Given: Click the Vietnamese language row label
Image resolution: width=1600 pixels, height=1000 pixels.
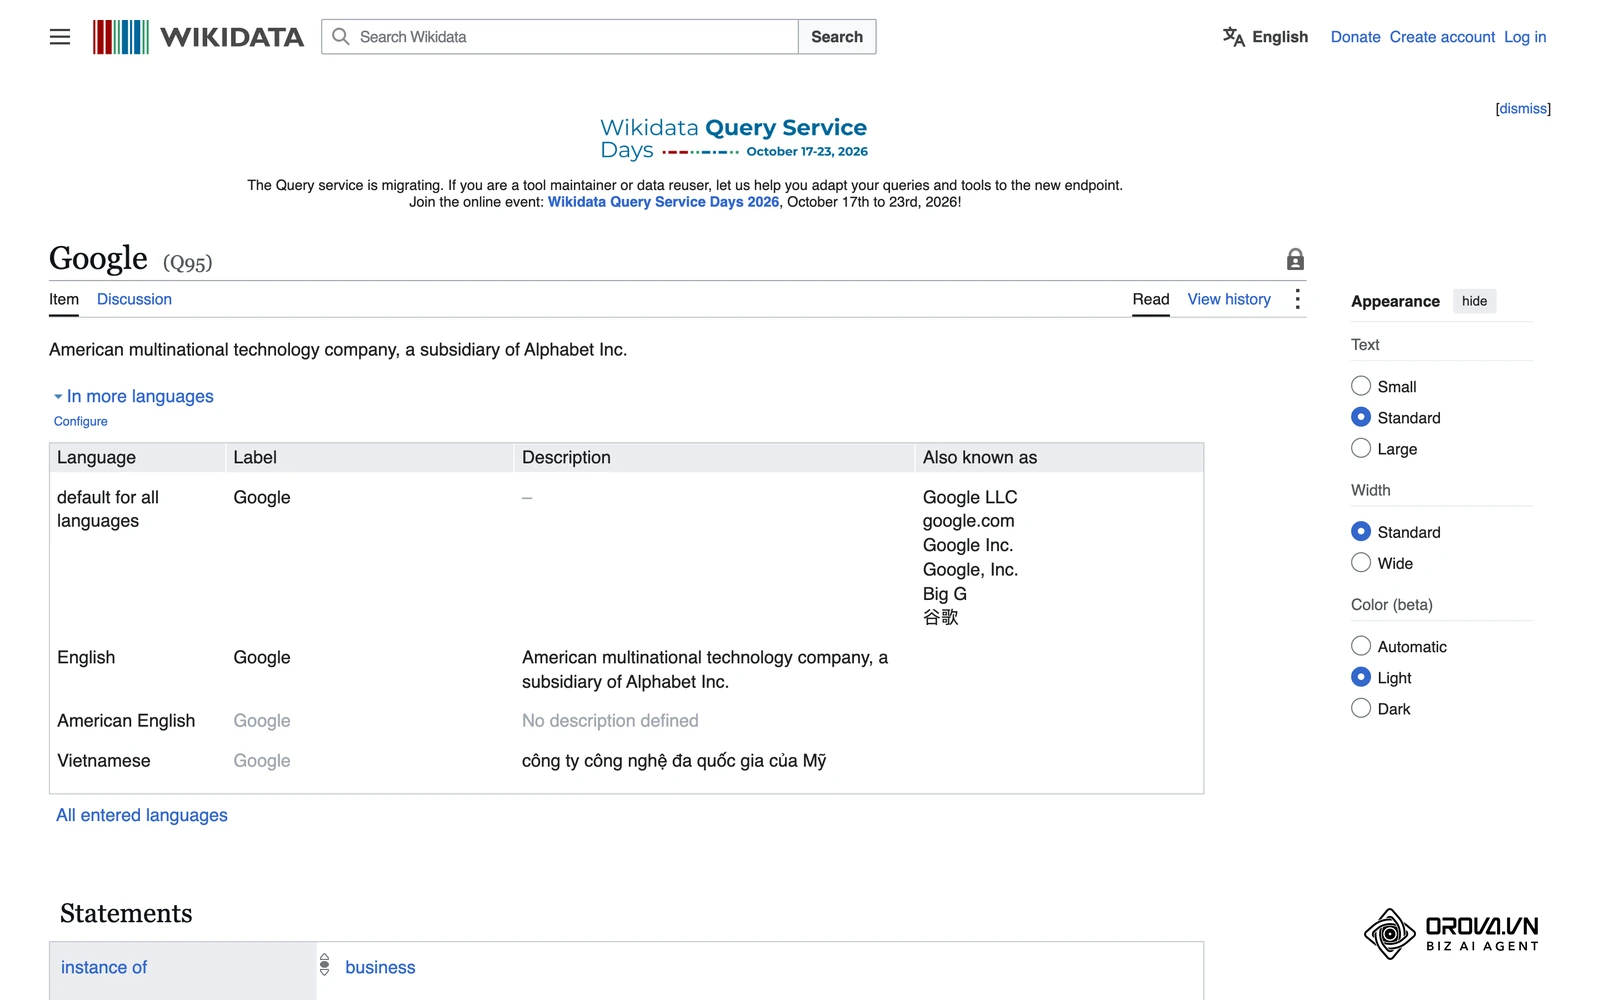Looking at the screenshot, I should [x=104, y=760].
